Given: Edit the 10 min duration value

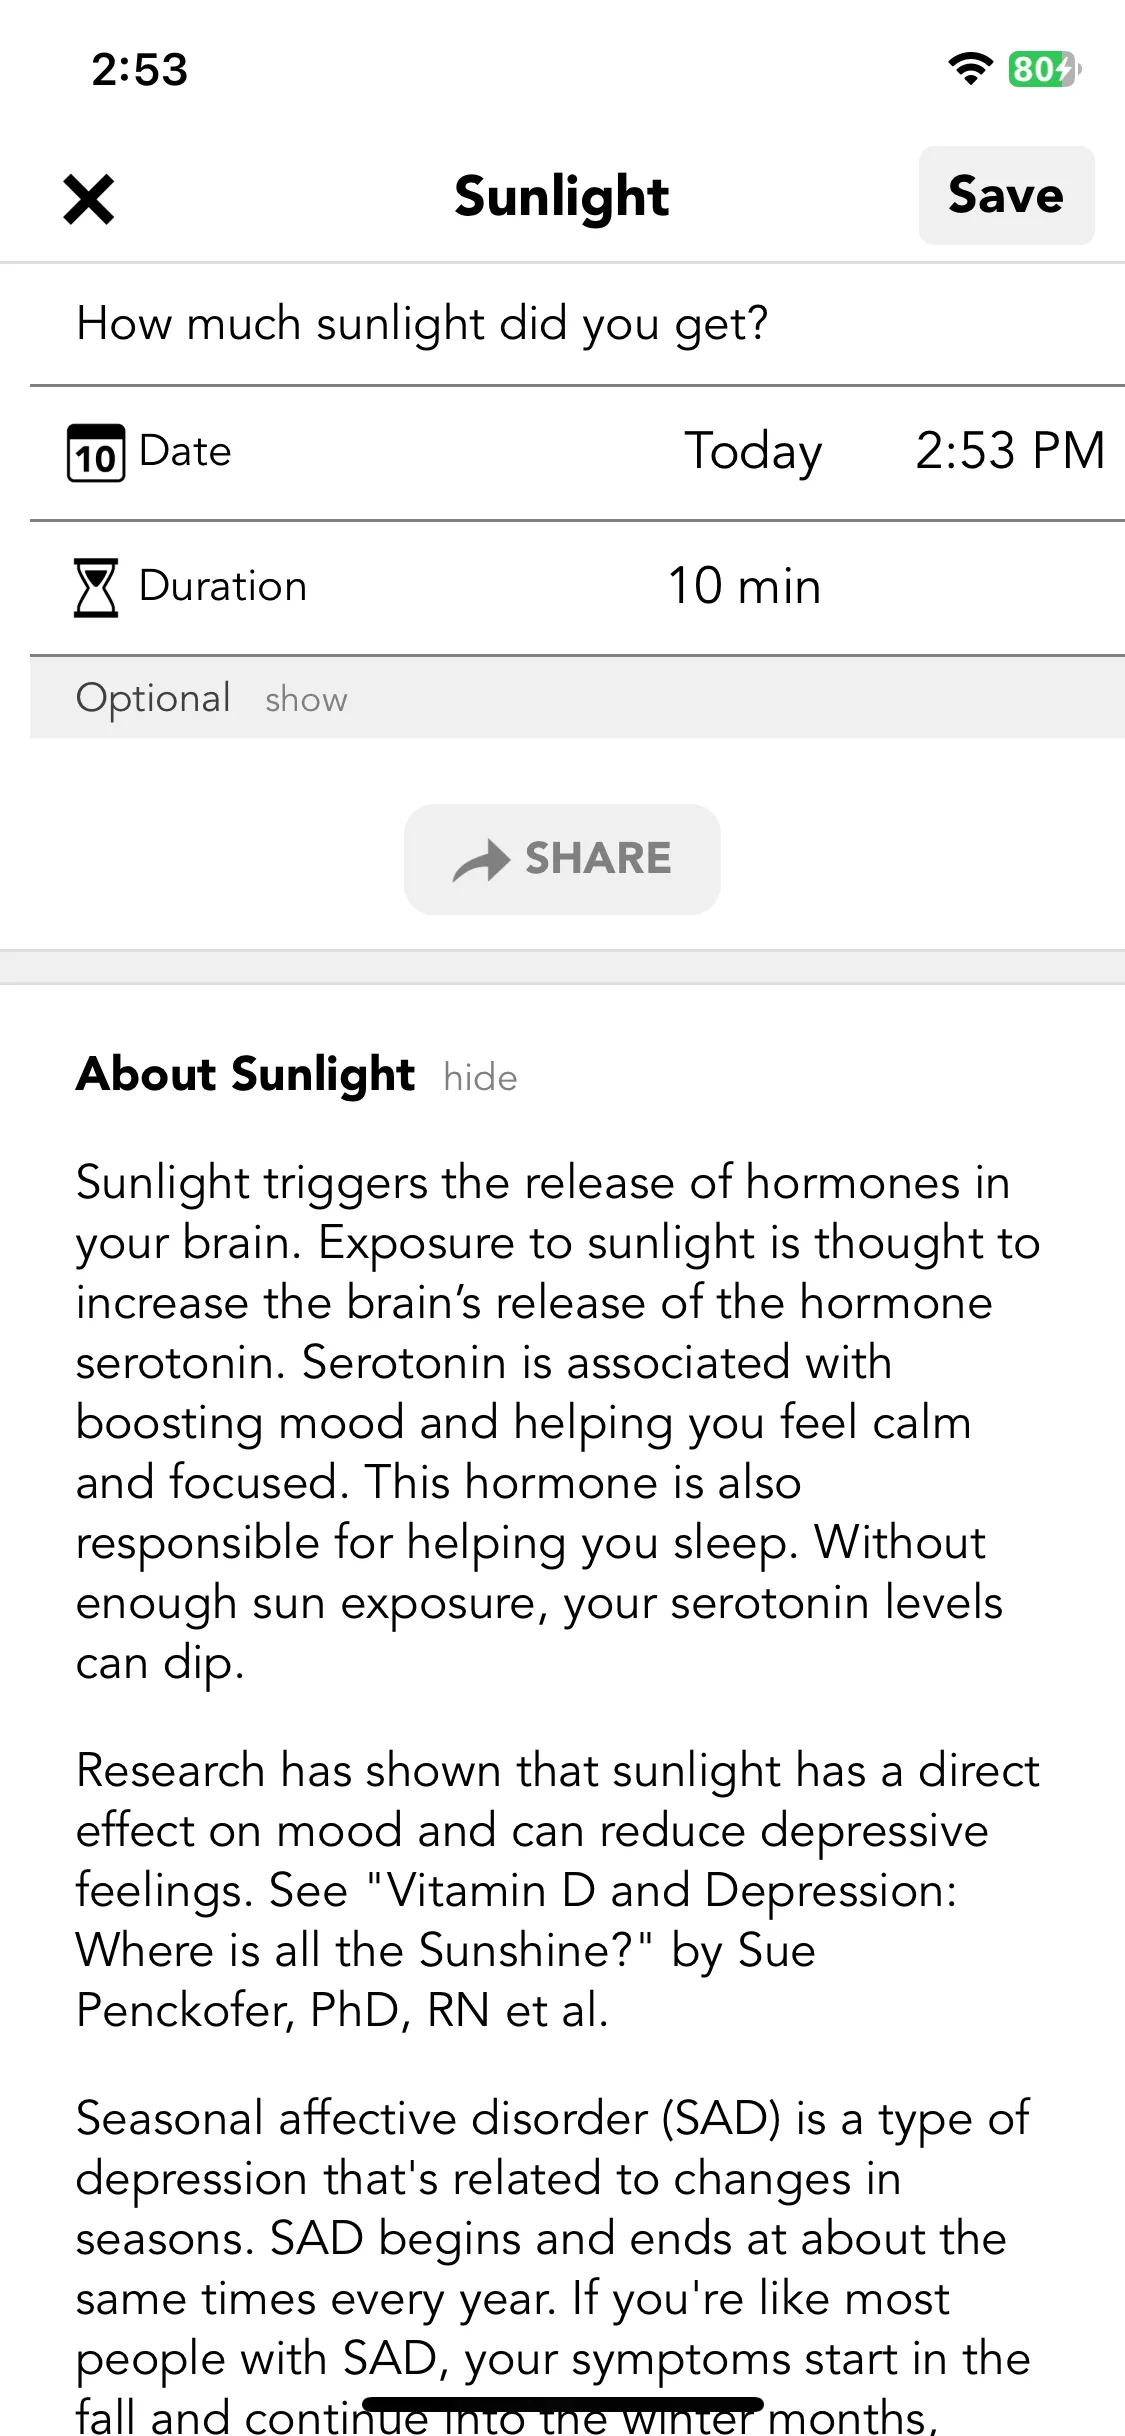Looking at the screenshot, I should point(744,586).
